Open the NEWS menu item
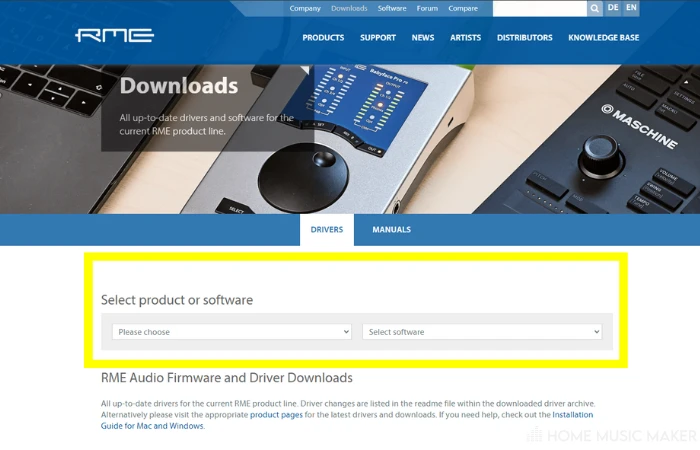This screenshot has height=450, width=700. (423, 38)
